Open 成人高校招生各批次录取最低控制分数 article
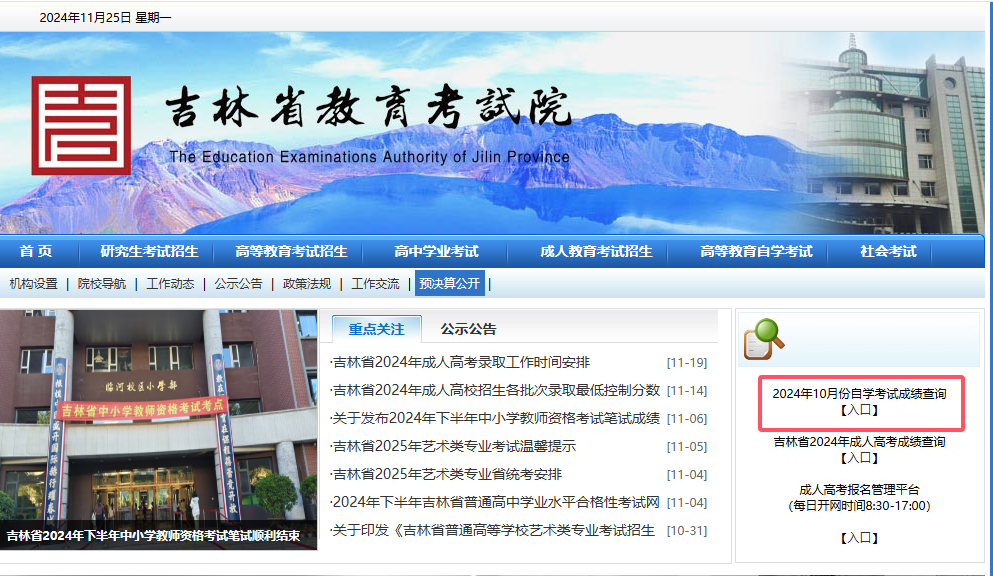993x576 pixels. tap(496, 390)
